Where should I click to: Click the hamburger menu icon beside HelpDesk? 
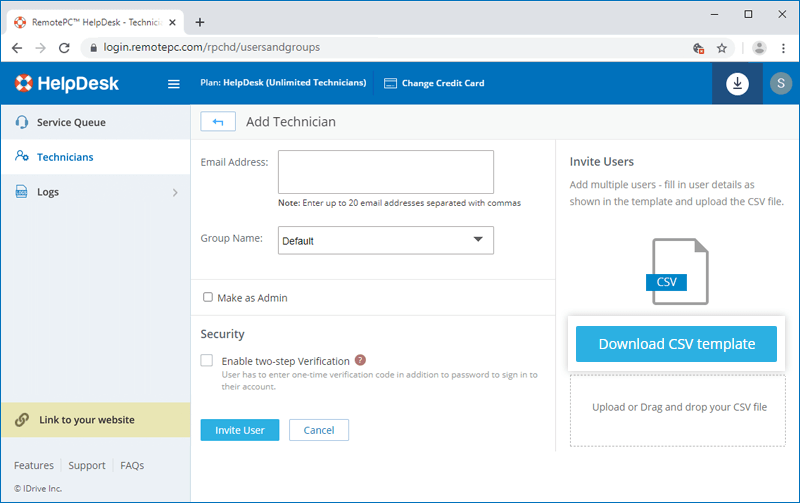coord(174,84)
